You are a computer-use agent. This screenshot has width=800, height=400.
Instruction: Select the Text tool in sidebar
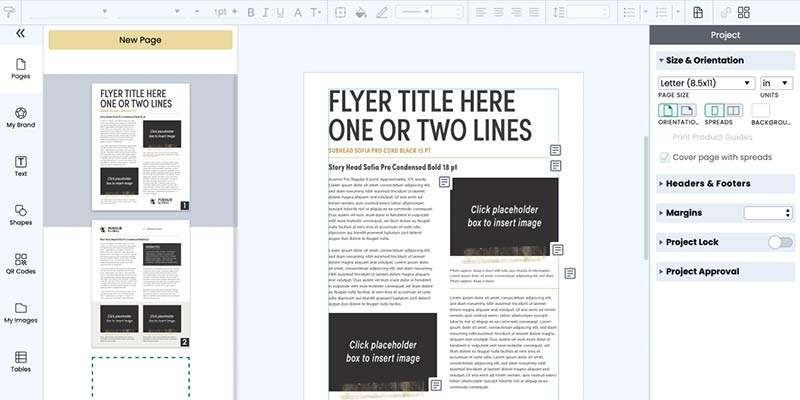pyautogui.click(x=20, y=165)
